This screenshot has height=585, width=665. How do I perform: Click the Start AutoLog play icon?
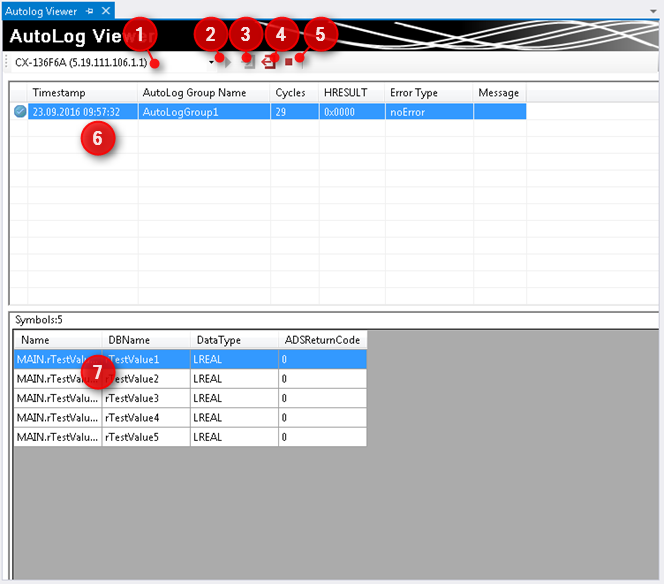pyautogui.click(x=227, y=62)
